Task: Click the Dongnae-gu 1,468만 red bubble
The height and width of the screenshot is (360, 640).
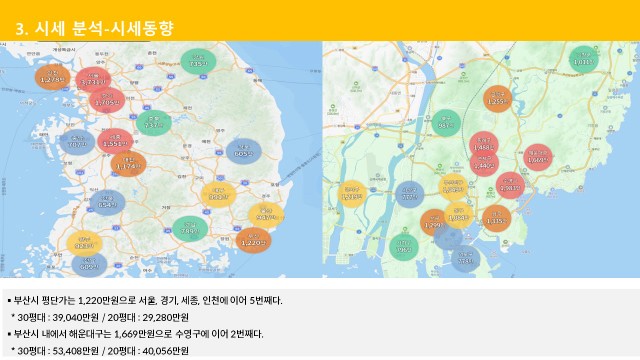Action: coord(484,144)
